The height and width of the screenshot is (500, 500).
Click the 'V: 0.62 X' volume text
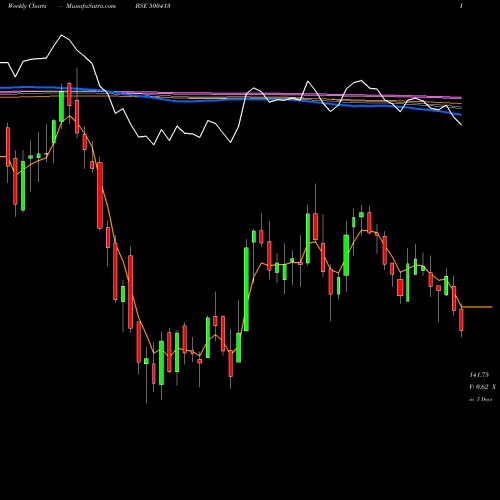click(482, 387)
